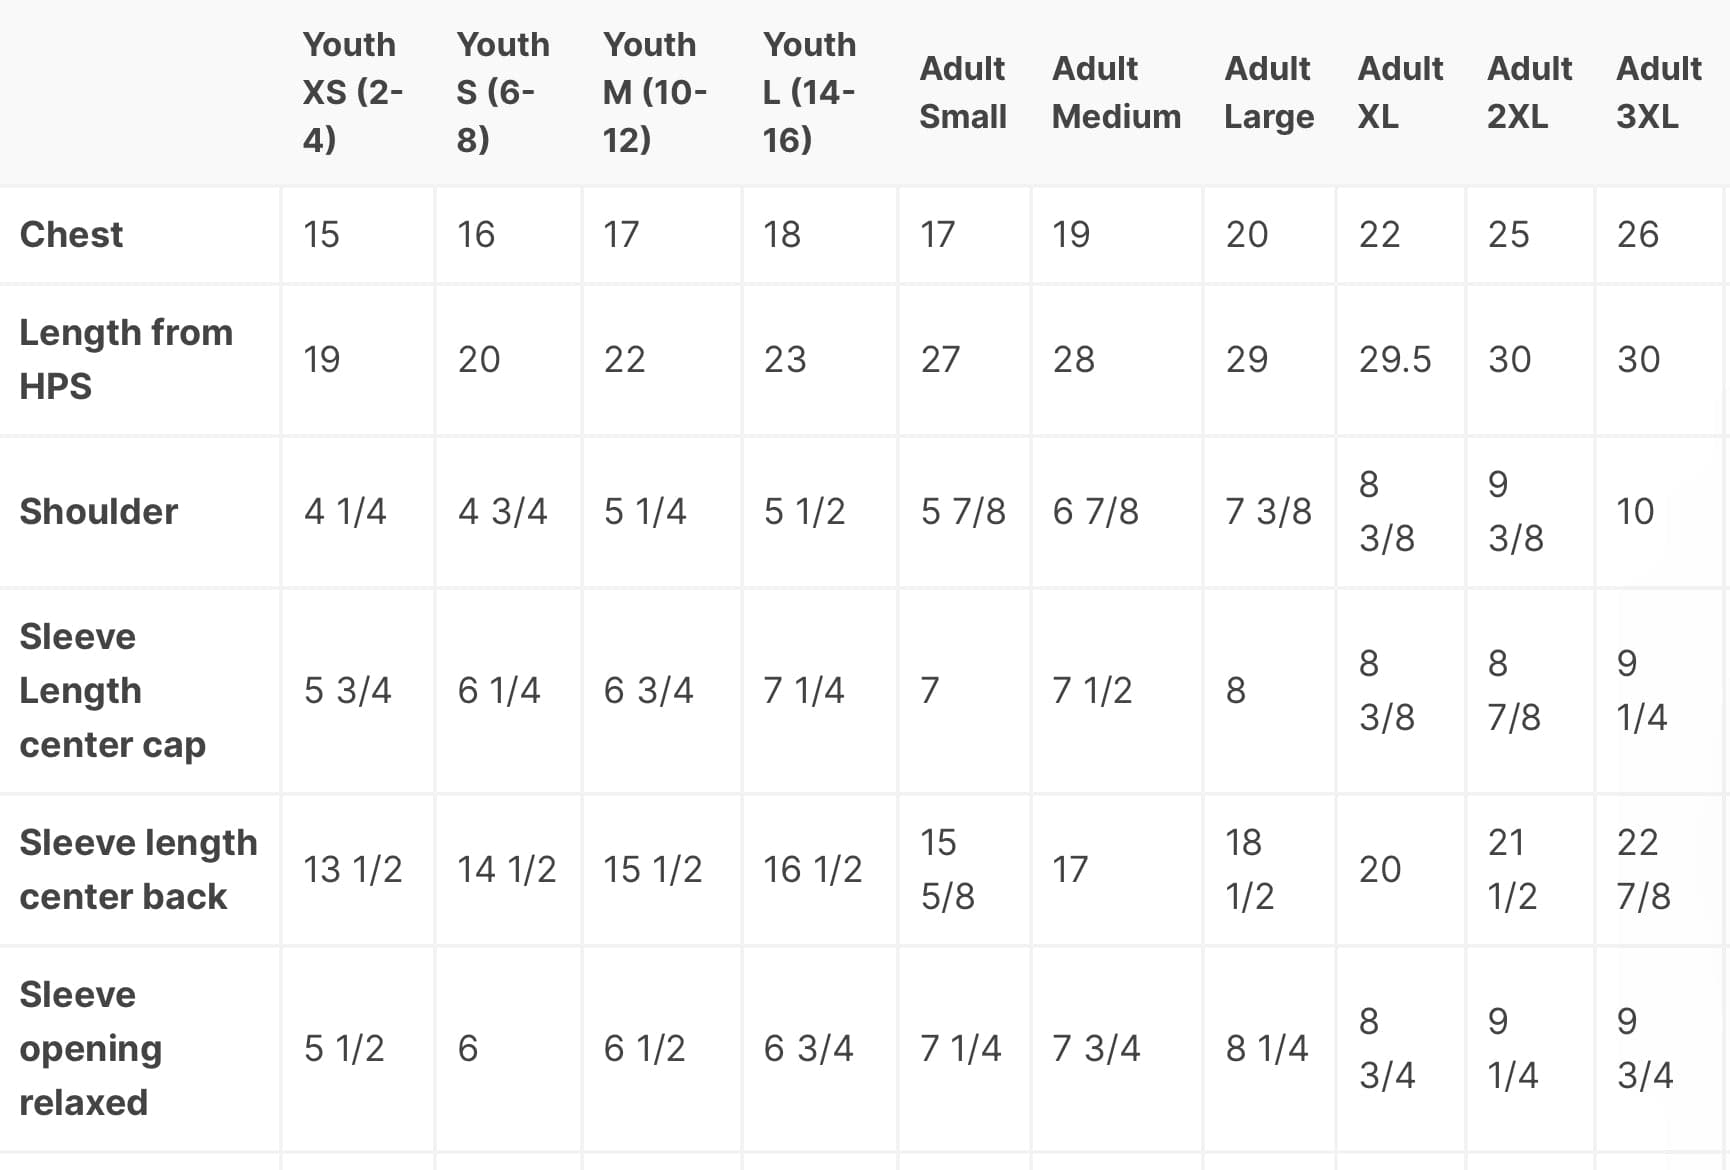This screenshot has width=1730, height=1170.
Task: Select the Youth L (14-16) header
Action: [809, 92]
